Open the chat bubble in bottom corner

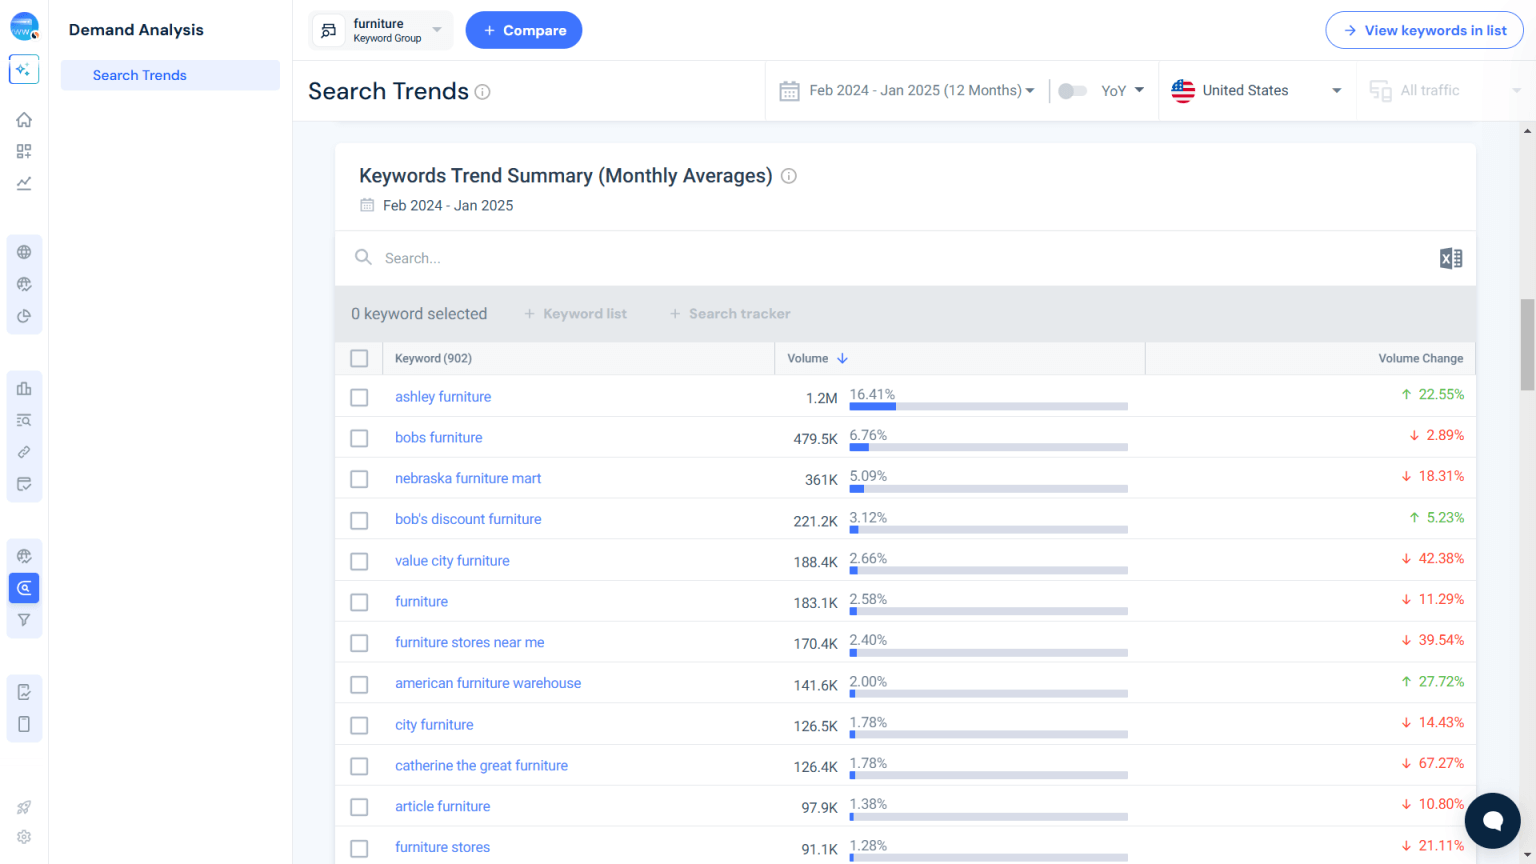(1493, 820)
